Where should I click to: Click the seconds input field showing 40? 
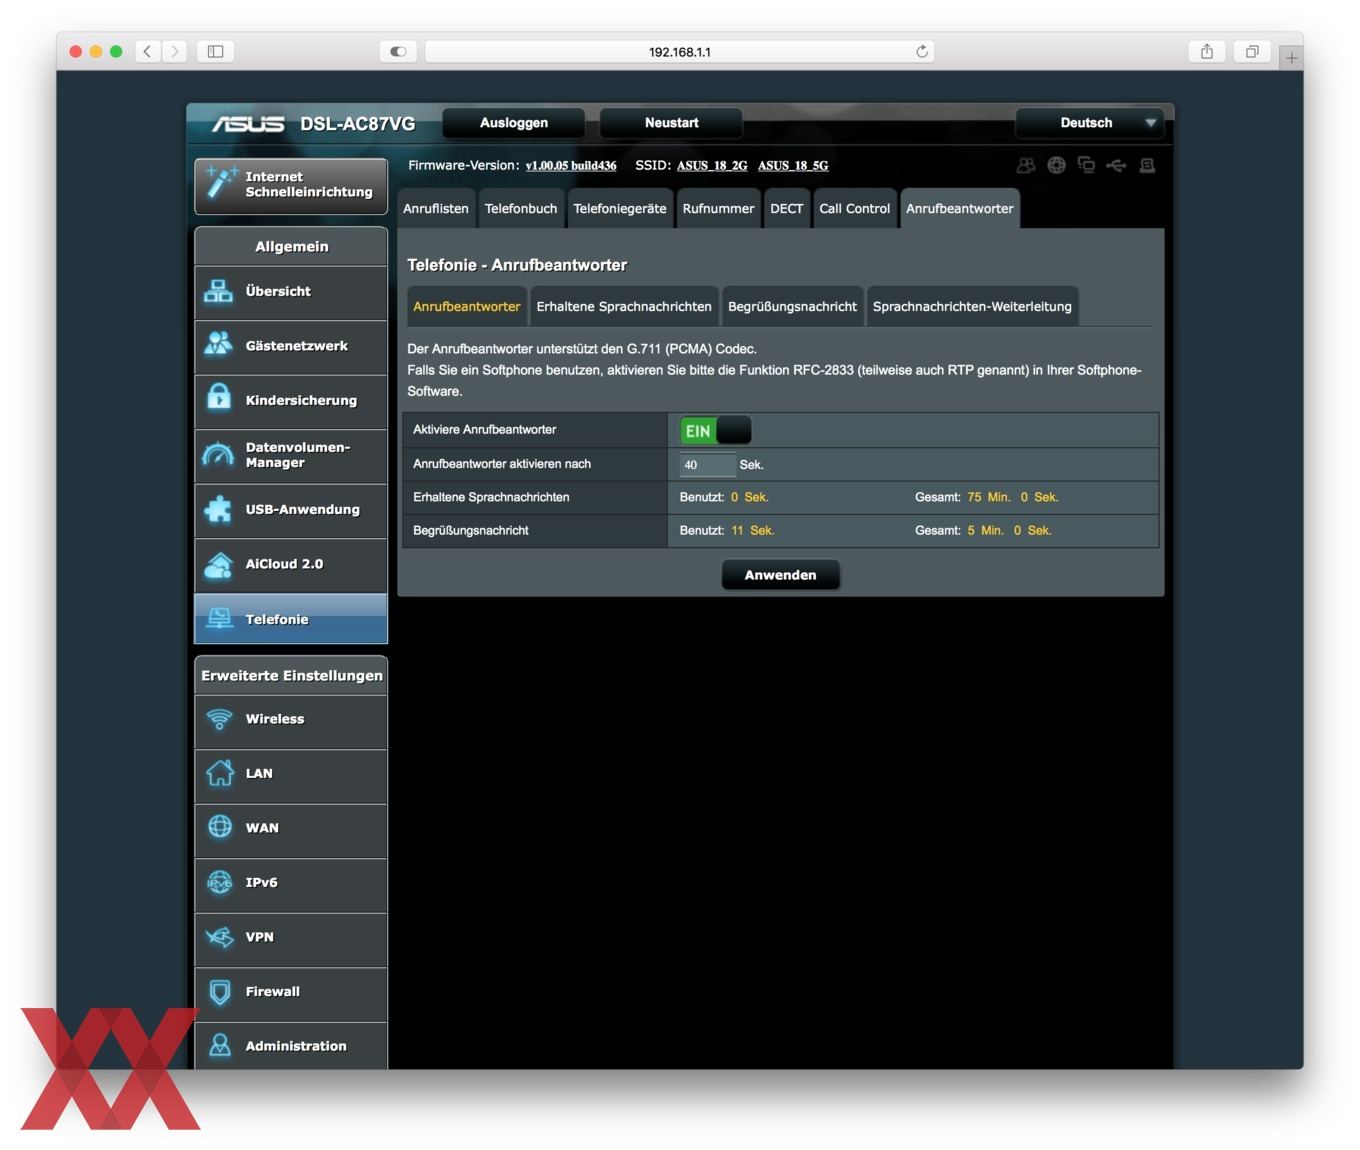[x=707, y=464]
